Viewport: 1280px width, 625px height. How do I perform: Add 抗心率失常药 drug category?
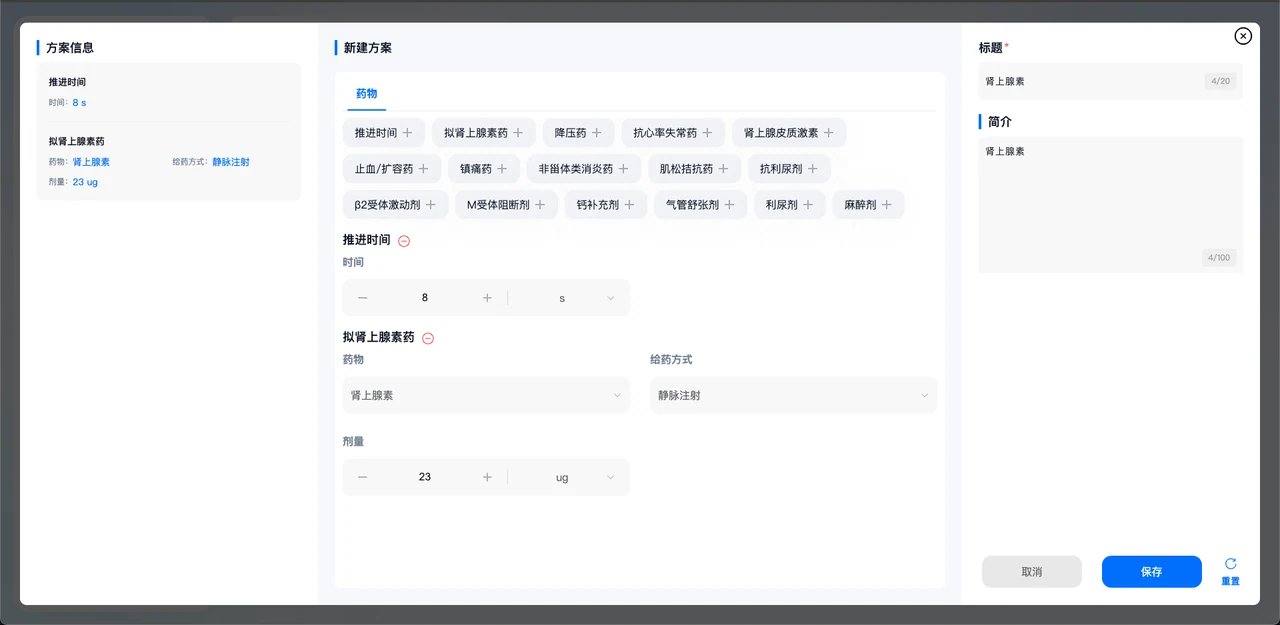click(x=673, y=133)
